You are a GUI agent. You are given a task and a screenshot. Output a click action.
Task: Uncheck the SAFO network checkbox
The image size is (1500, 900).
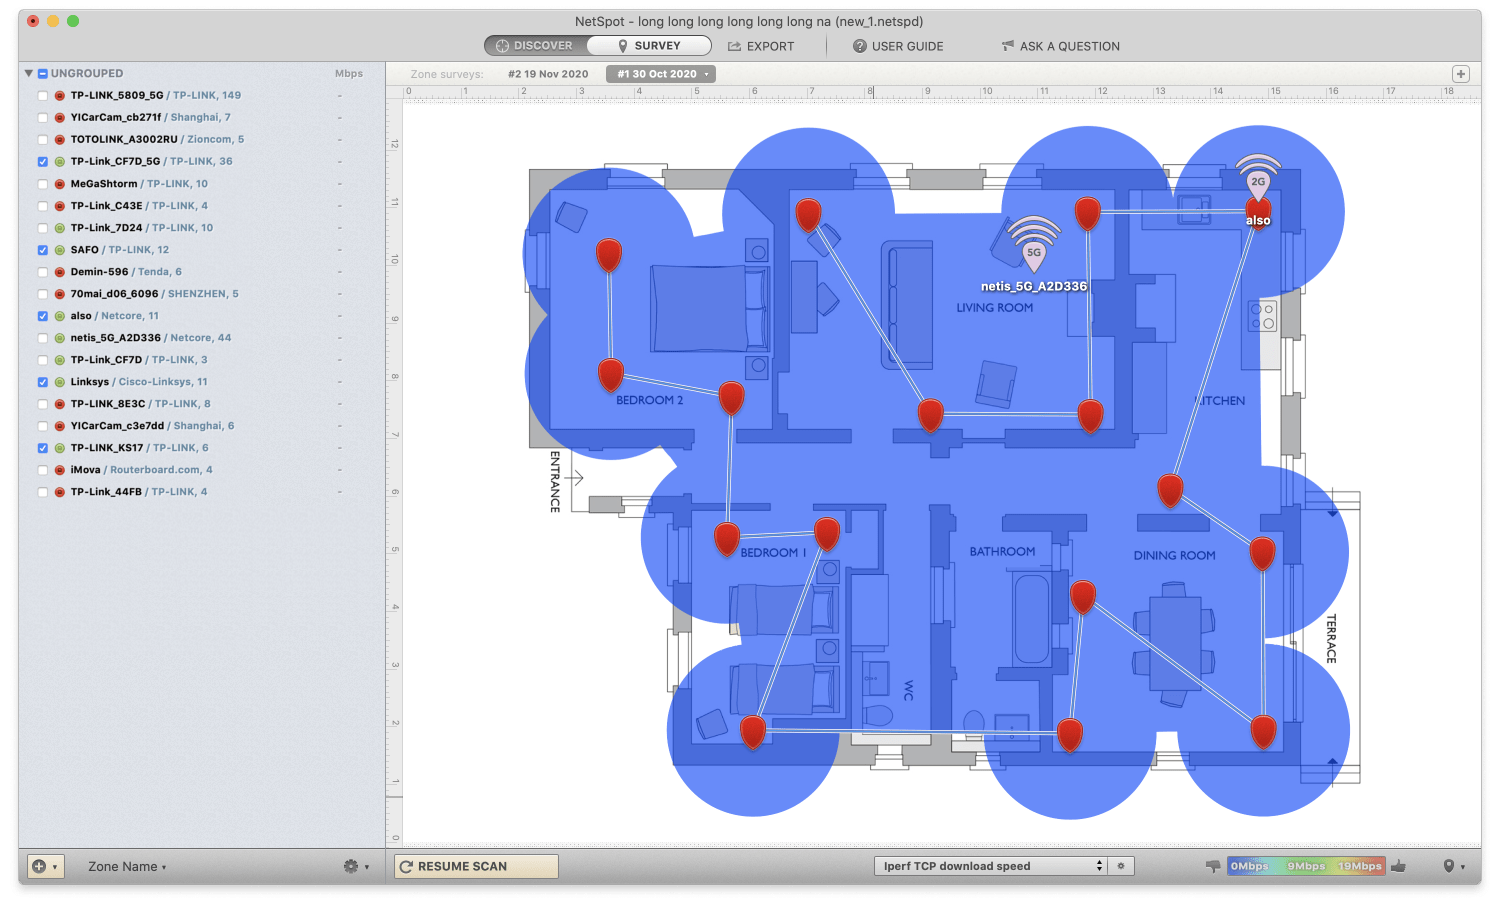click(x=43, y=250)
